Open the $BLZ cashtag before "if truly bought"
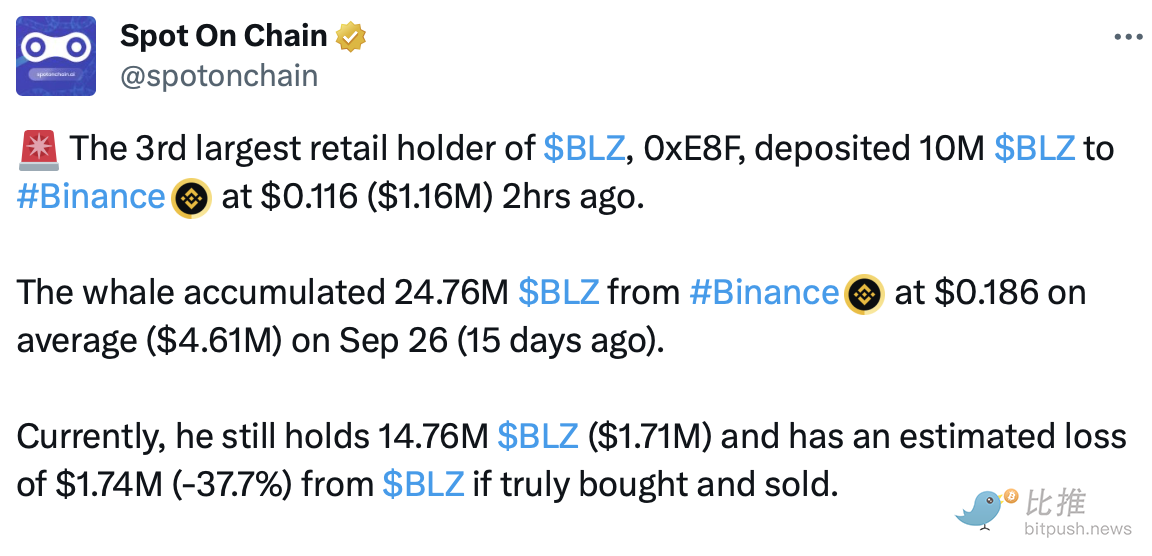The width and height of the screenshot is (1152, 556). pyautogui.click(x=423, y=485)
